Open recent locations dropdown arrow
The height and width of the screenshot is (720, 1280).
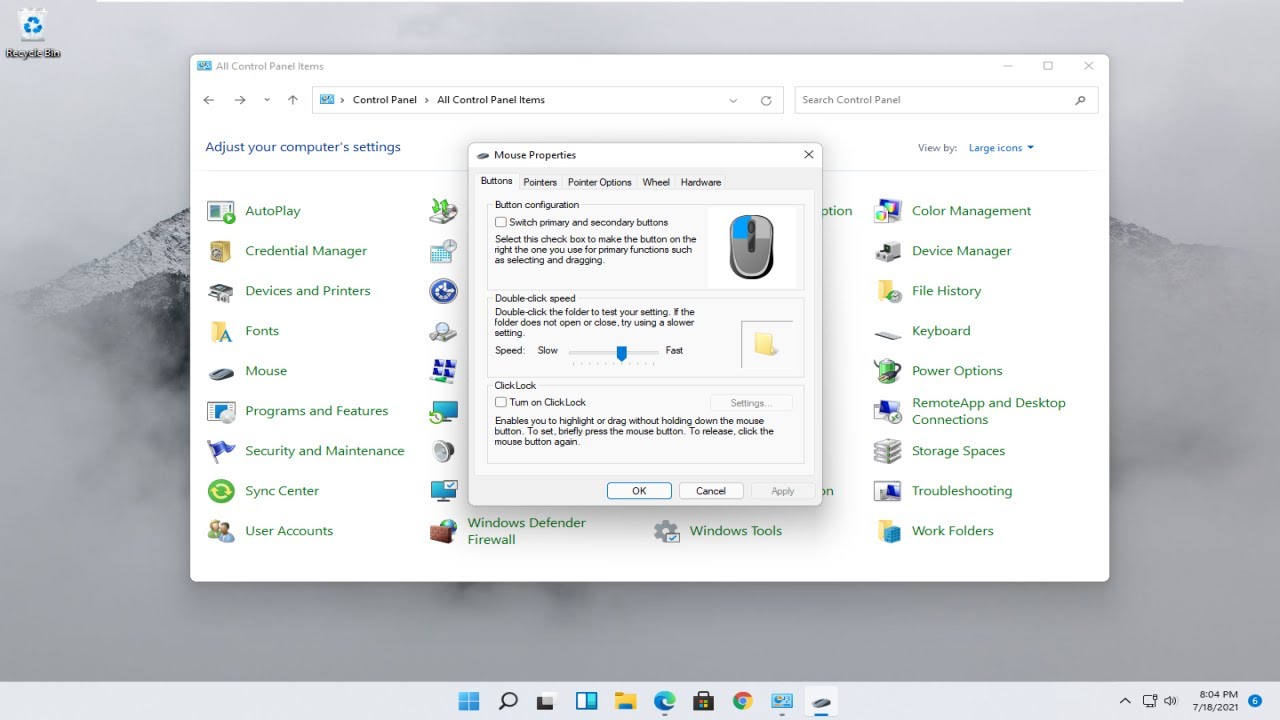point(267,100)
